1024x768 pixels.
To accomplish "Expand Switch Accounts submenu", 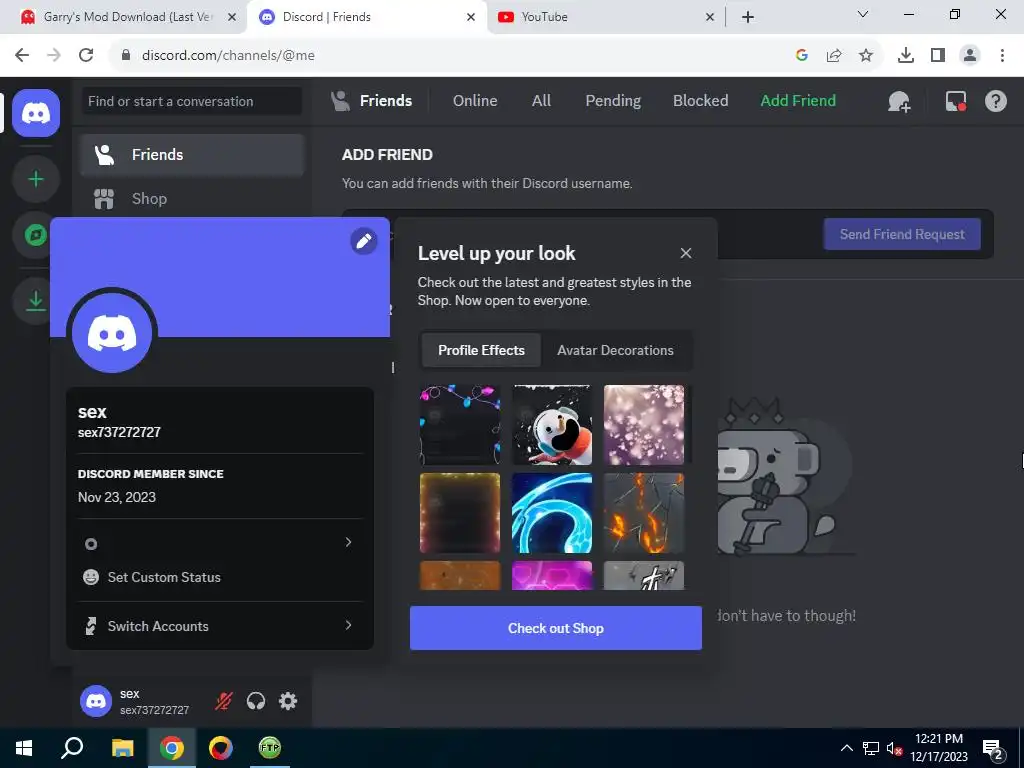I will click(x=219, y=626).
